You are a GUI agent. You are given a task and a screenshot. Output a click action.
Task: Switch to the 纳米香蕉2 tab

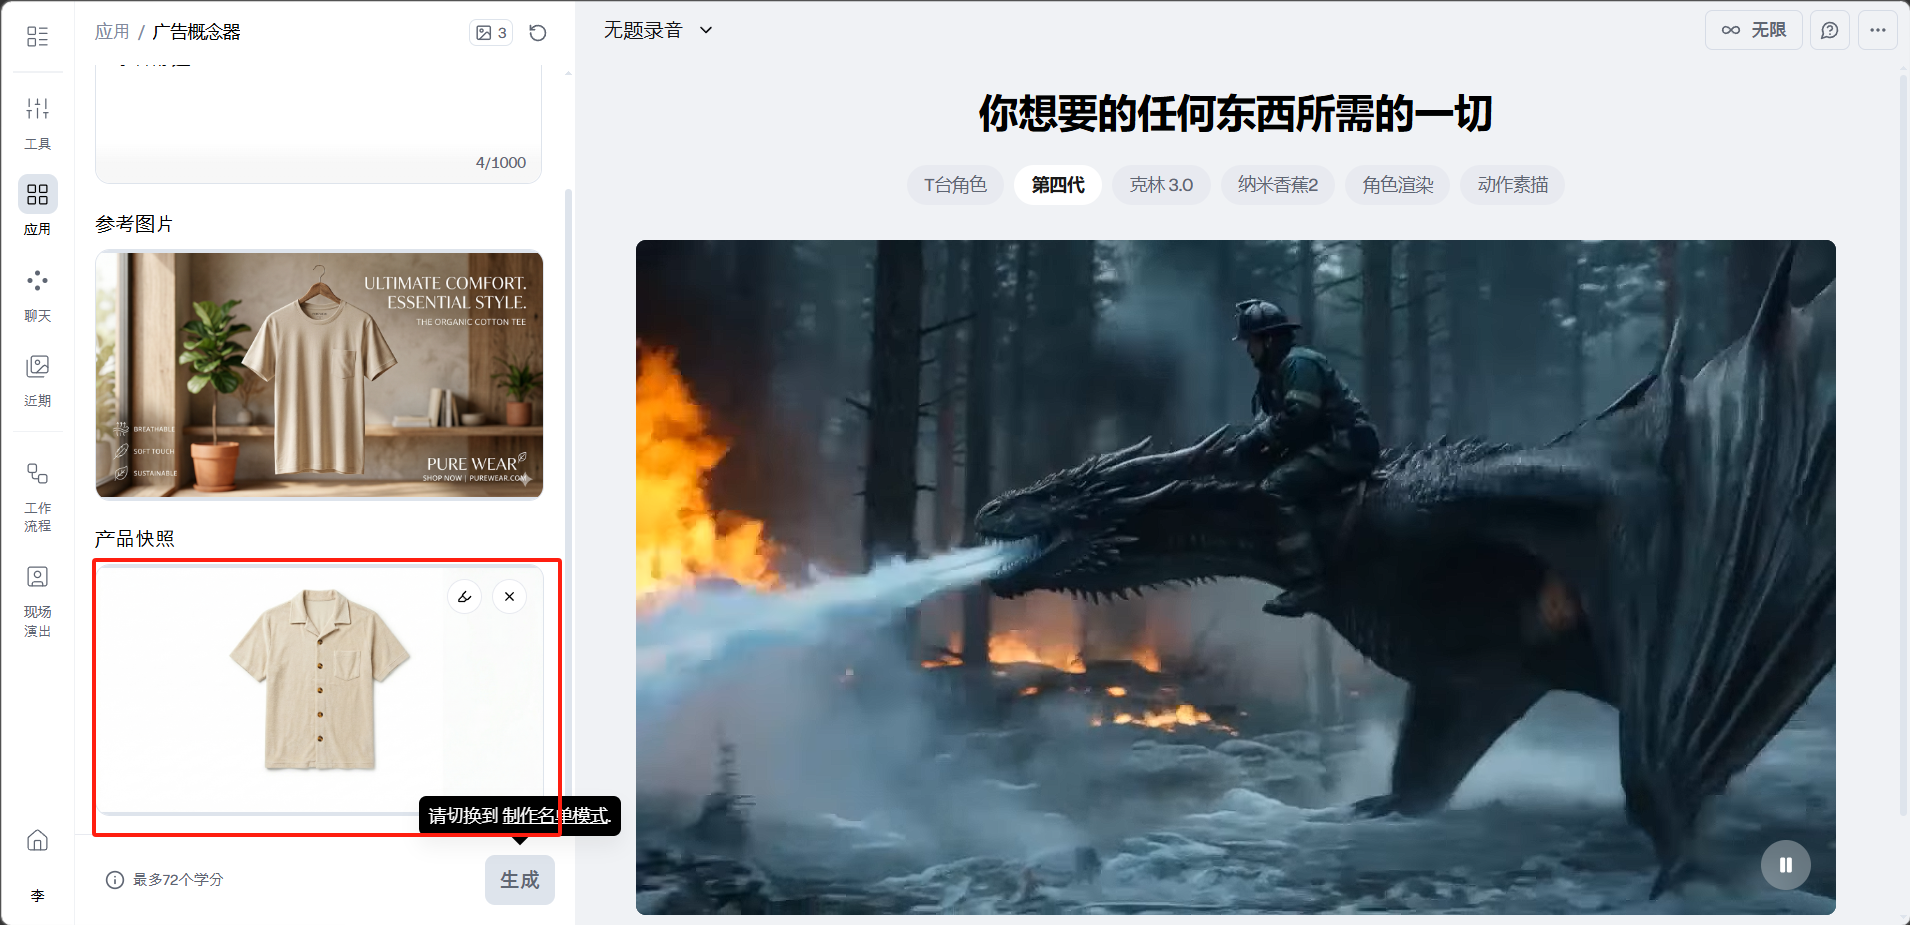(1277, 185)
